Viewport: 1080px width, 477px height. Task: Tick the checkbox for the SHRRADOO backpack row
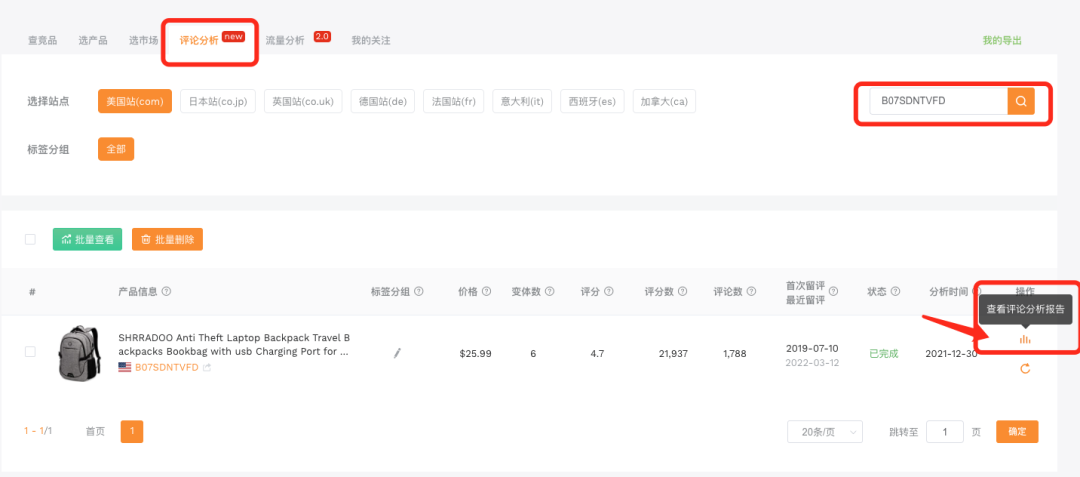30,352
